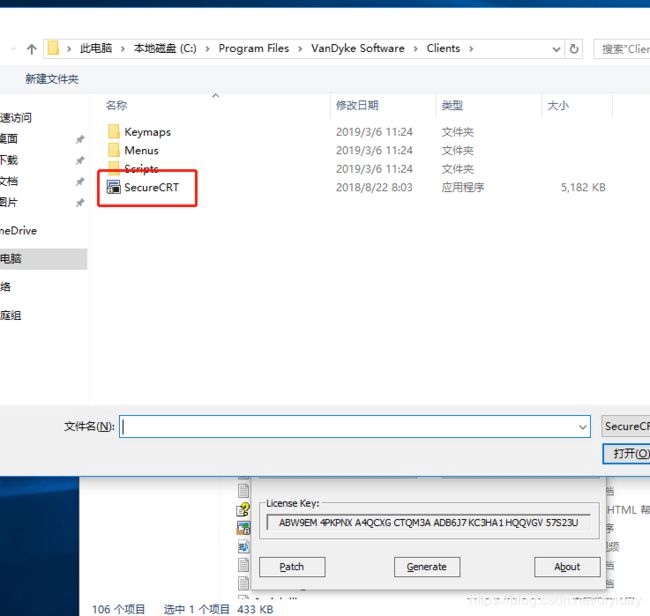
Task: Open About in the keygen window
Action: click(x=567, y=567)
